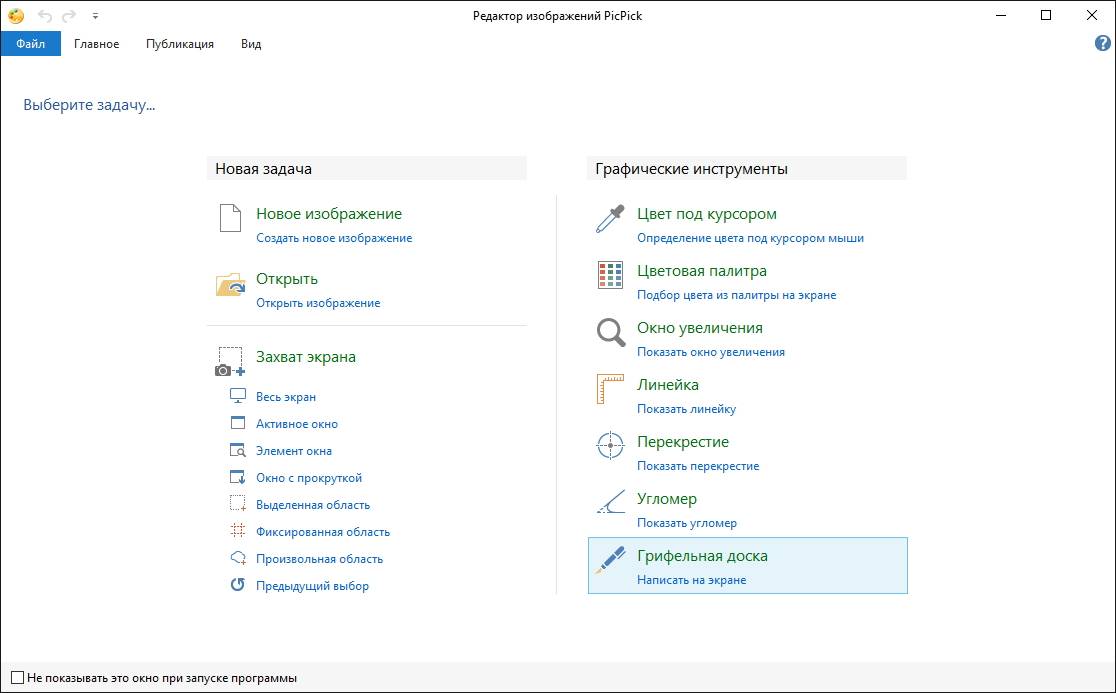This screenshot has height=693, width=1116.
Task: Click the Показать угломер link
Action: pyautogui.click(x=687, y=522)
